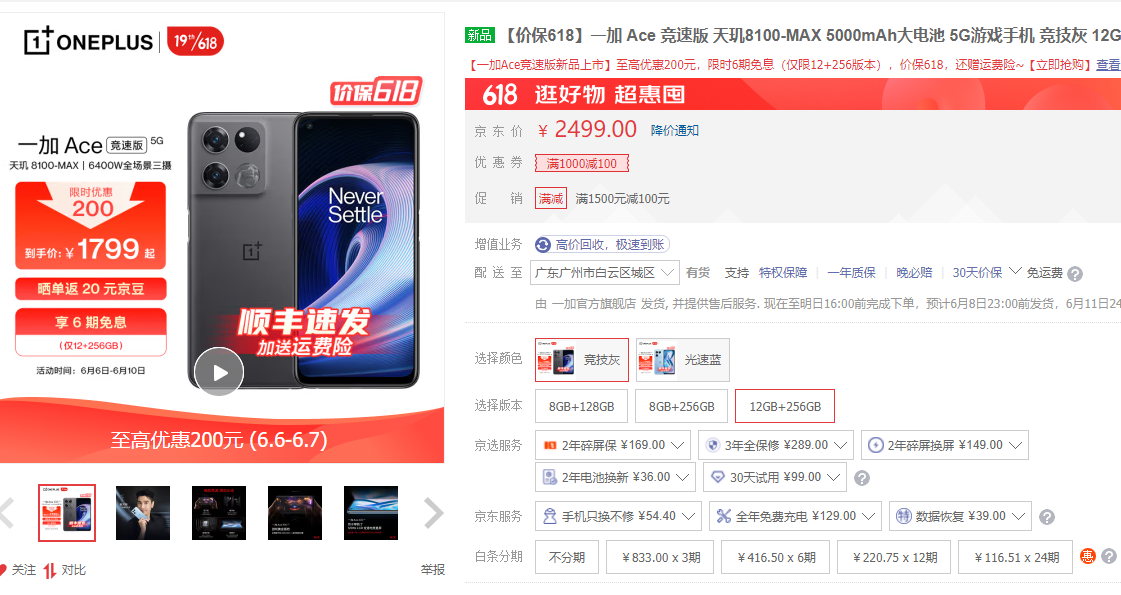Expand more support services chevron after 30天价保
Image resolution: width=1121 pixels, height=595 pixels.
coord(1014,271)
